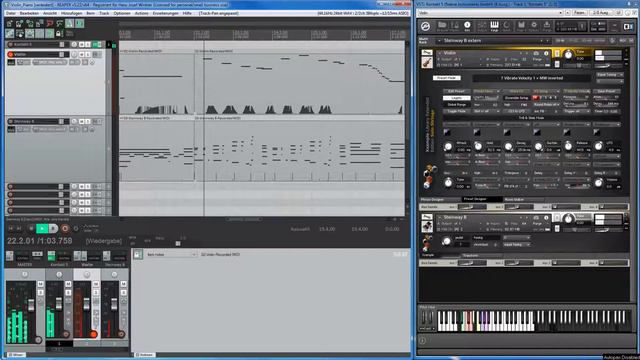
Task: Switch to Phrase Designer tab
Action: 432,199
